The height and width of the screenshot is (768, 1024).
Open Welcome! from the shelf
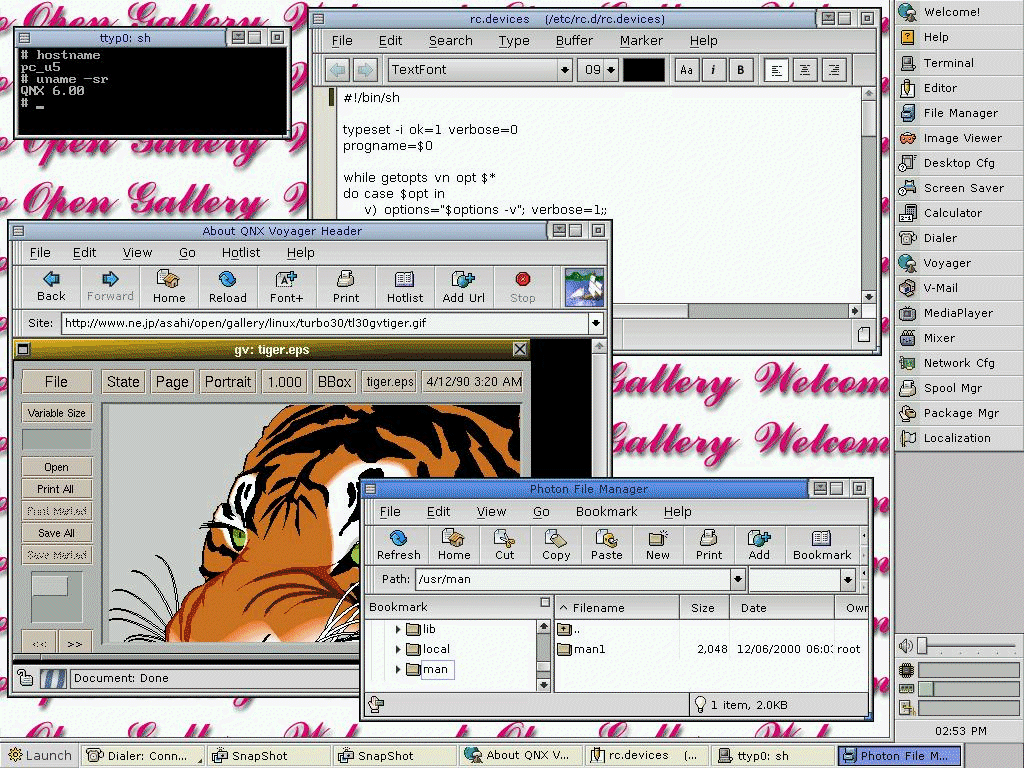(x=959, y=12)
